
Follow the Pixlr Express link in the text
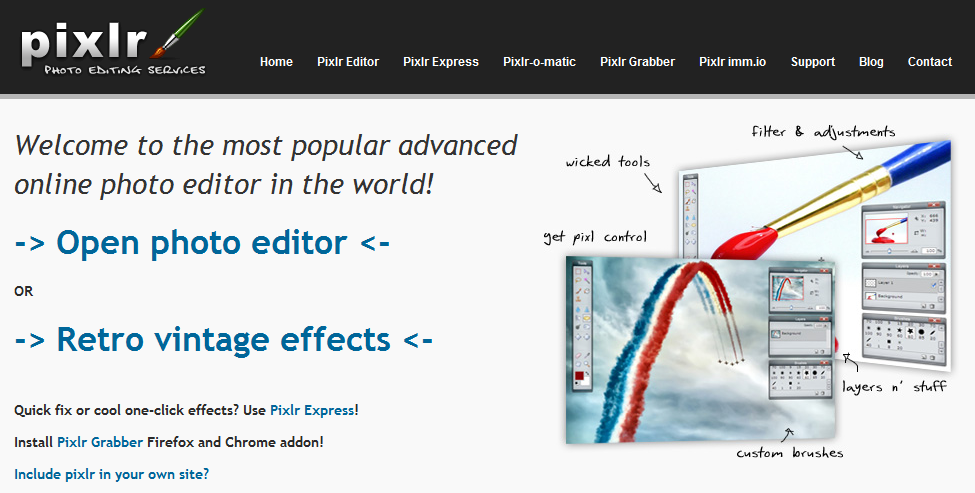click(x=312, y=410)
